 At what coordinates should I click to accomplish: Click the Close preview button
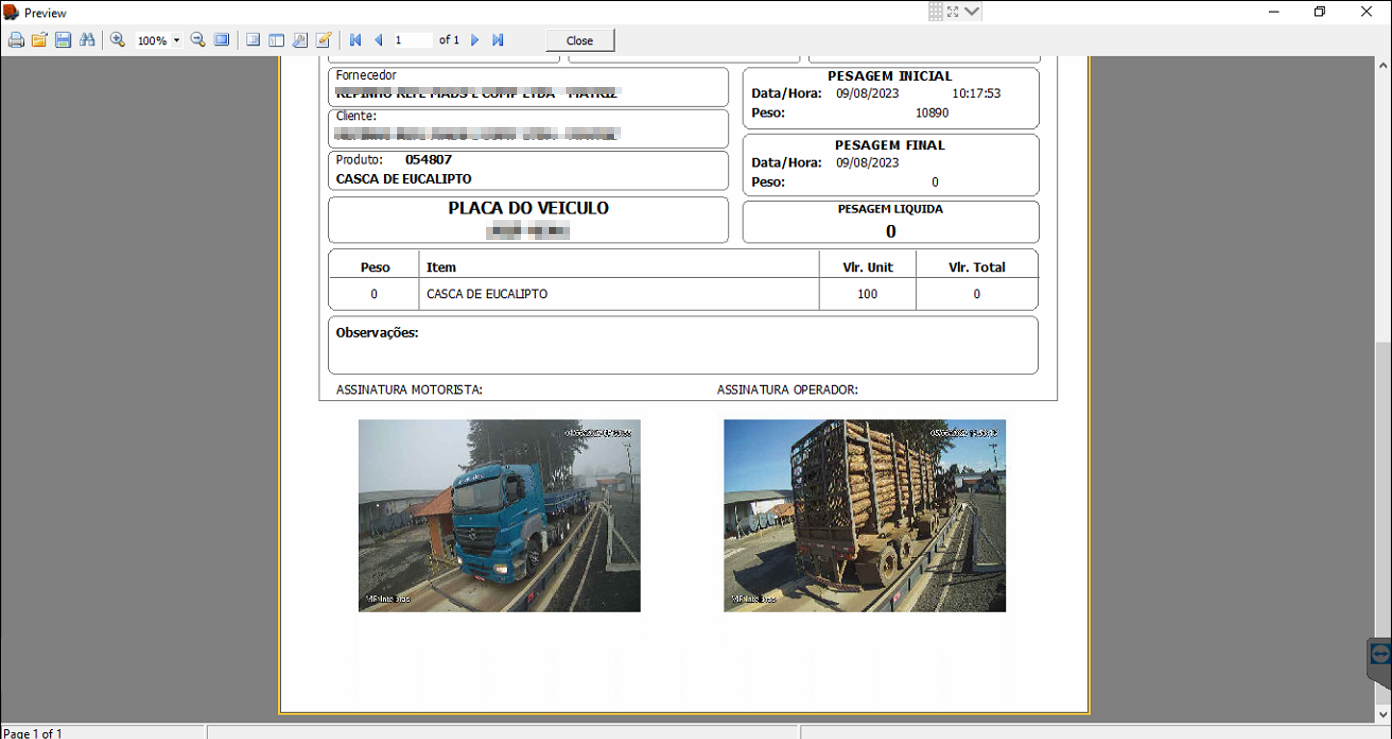point(580,41)
